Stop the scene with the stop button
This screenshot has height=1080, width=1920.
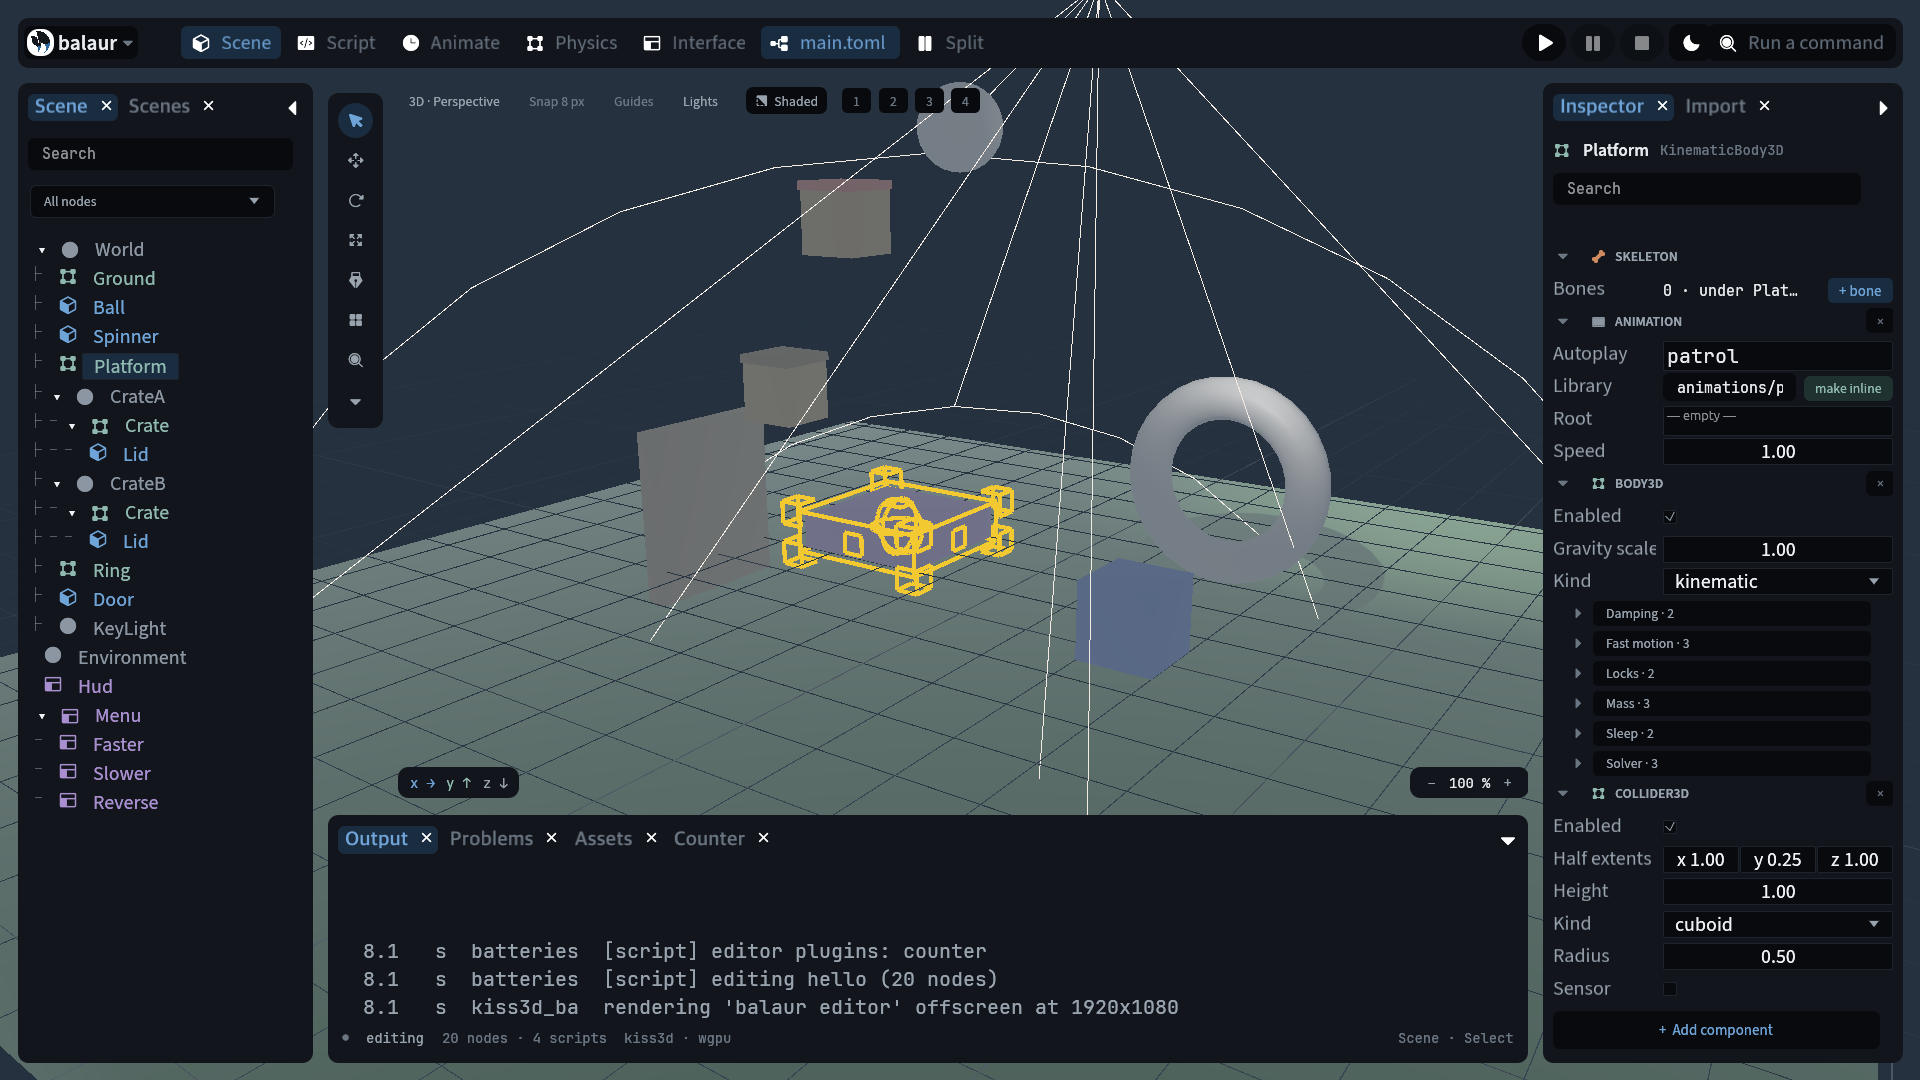1641,43
